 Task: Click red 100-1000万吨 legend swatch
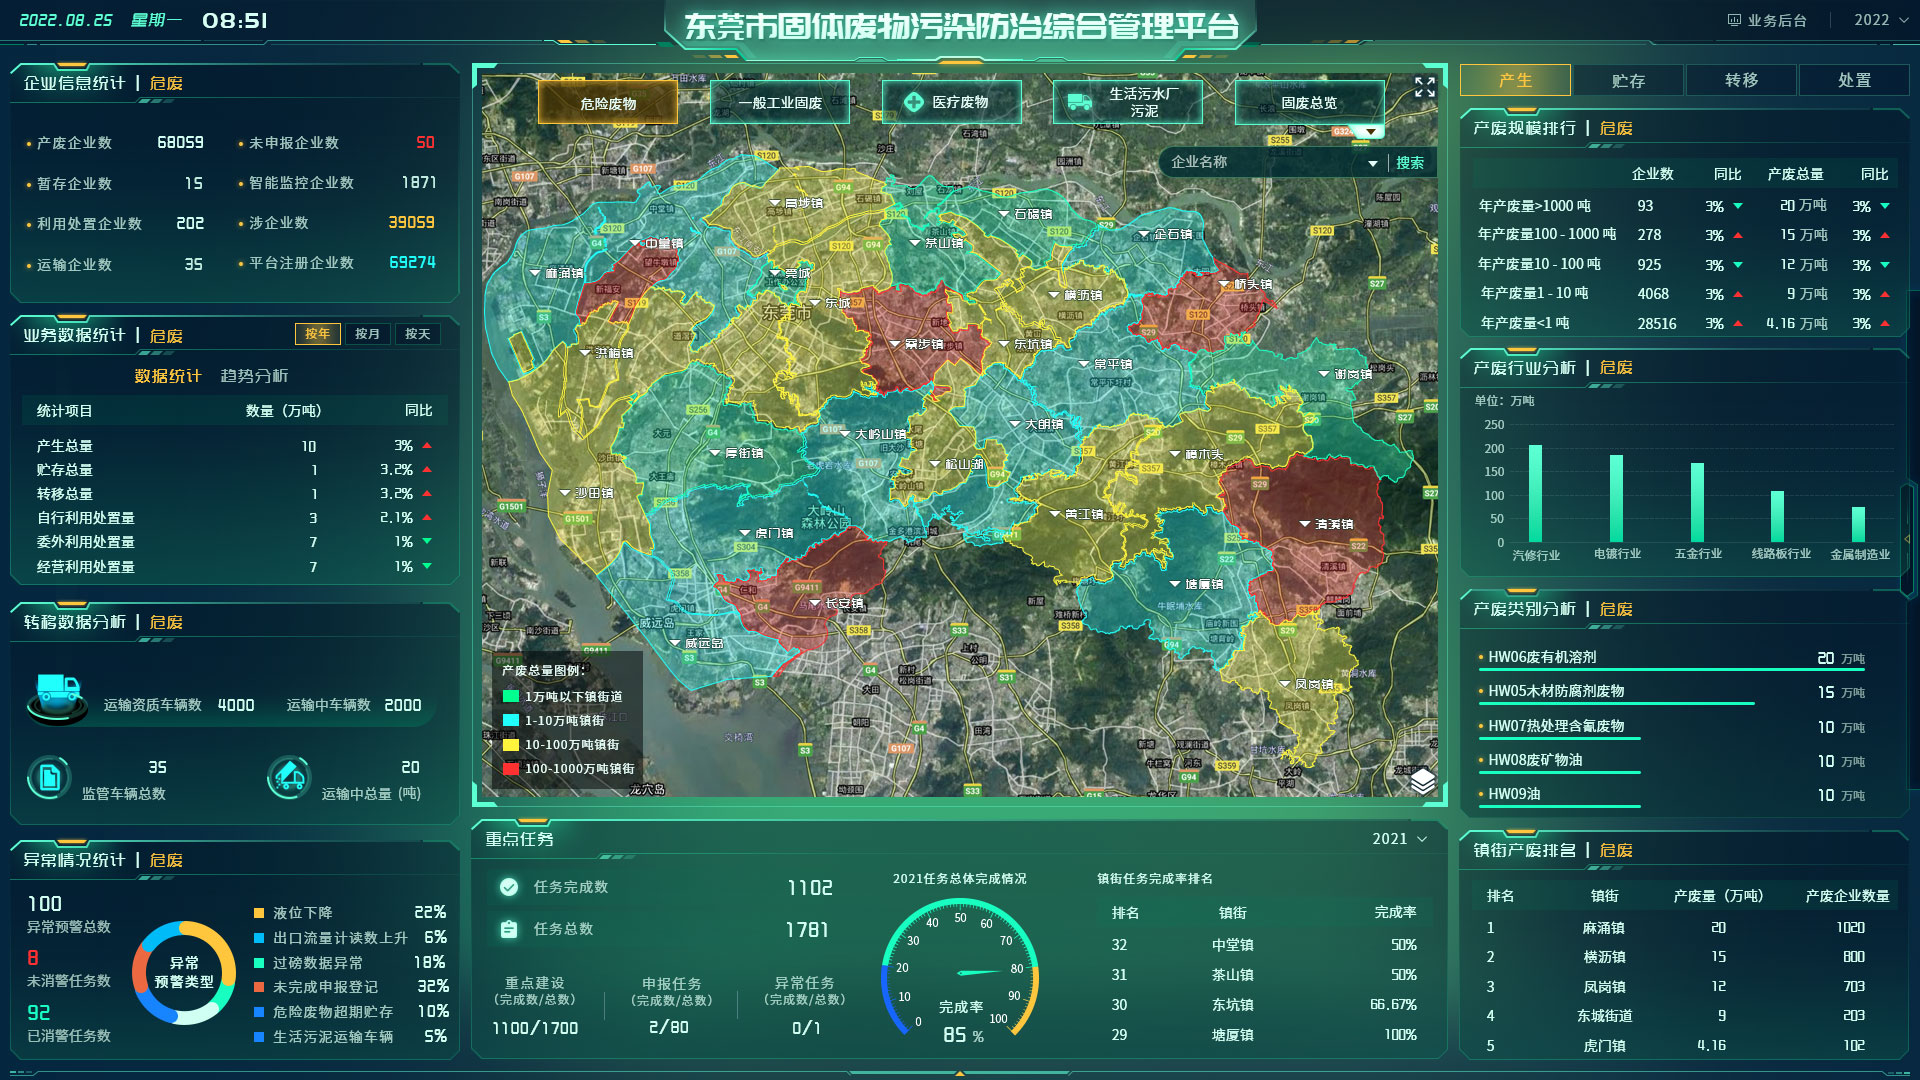point(511,769)
